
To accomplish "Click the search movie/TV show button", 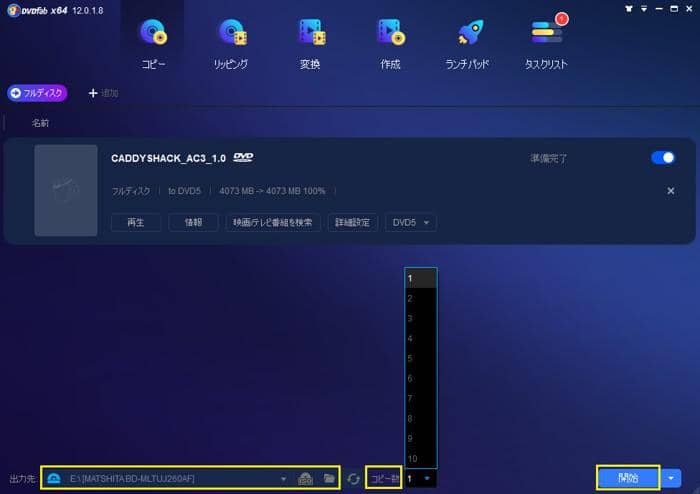I will coord(273,222).
